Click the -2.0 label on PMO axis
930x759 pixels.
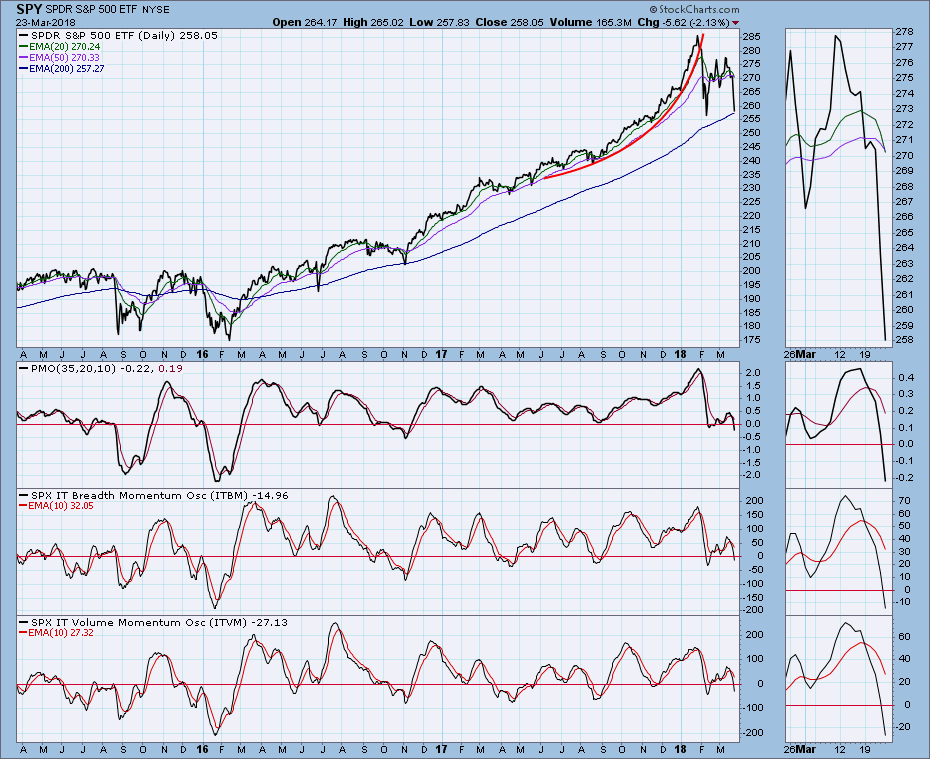point(751,475)
